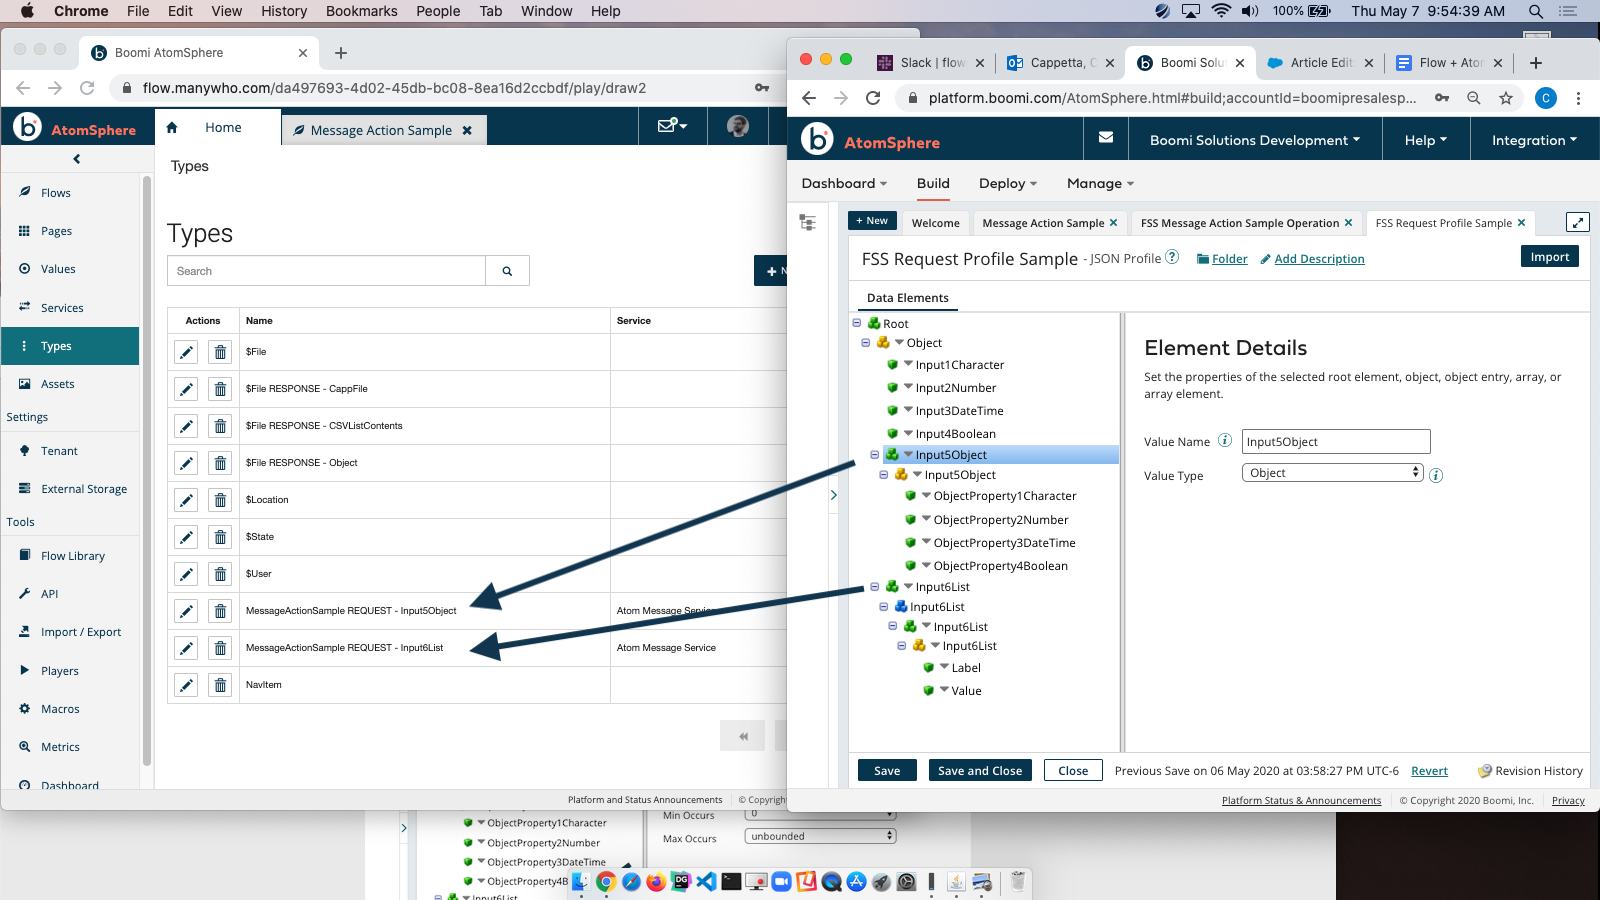Screen dimensions: 1600x900
Task: Switch to the Build tab
Action: (933, 183)
